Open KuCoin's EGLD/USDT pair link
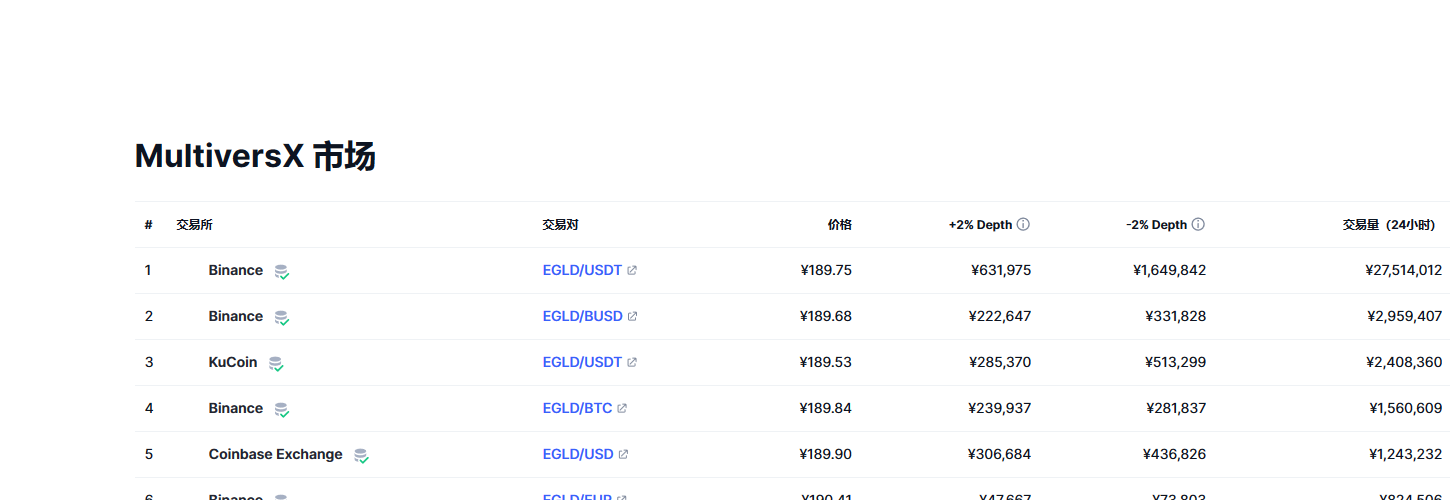Viewport: 1450px width, 500px height. click(x=582, y=363)
